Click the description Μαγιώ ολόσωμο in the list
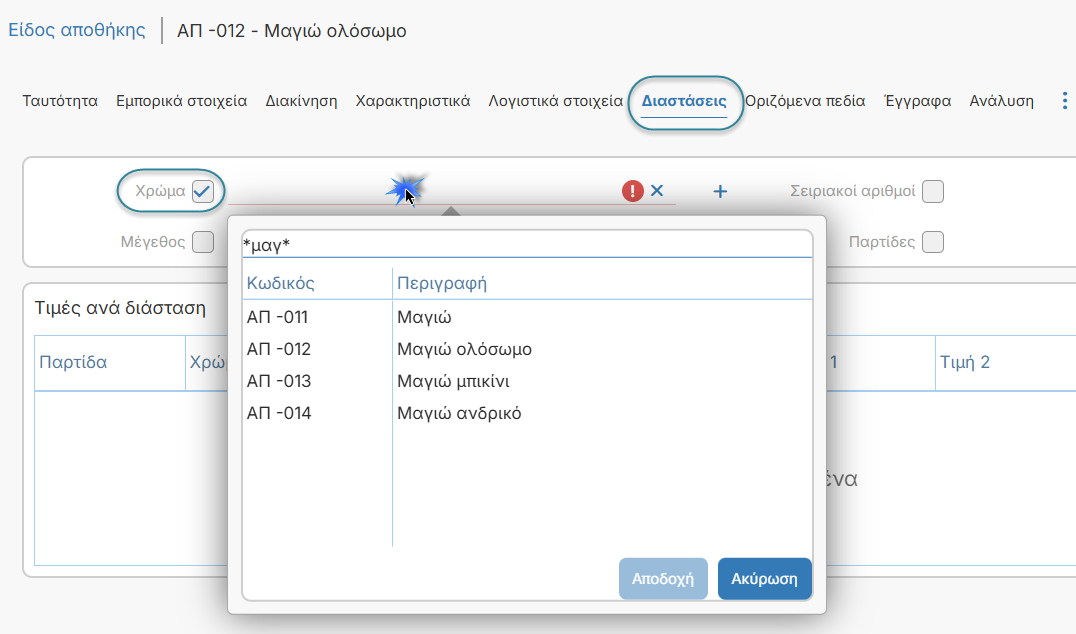The image size is (1076, 634). [x=465, y=349]
